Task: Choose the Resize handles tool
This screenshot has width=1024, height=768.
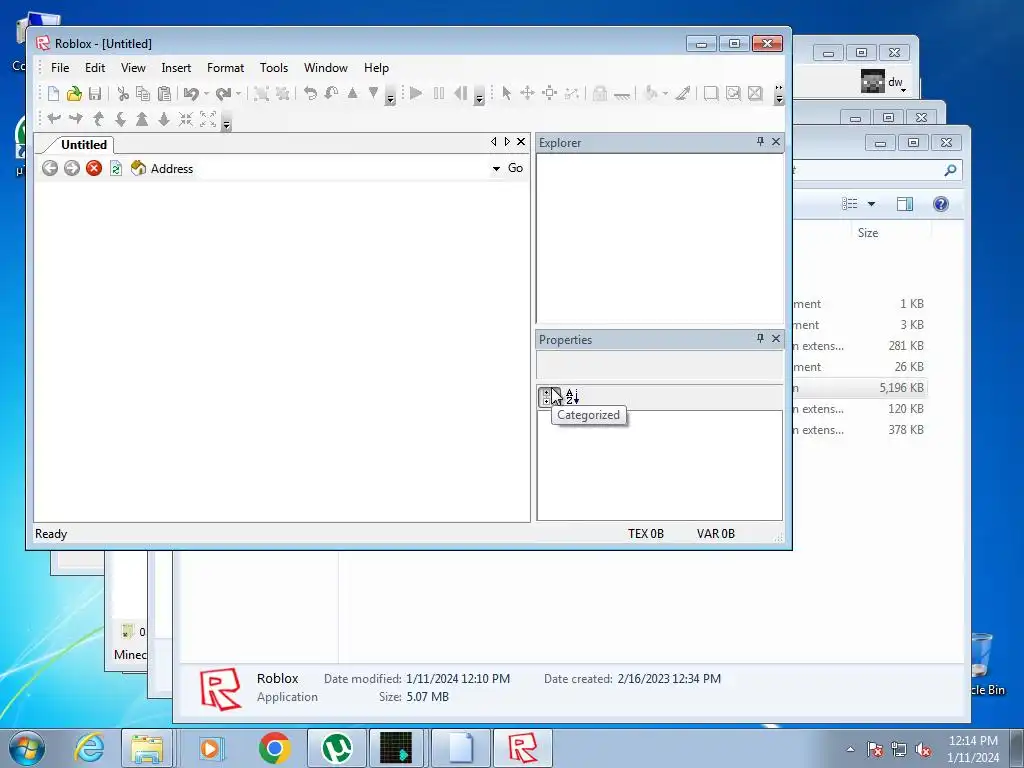Action: [549, 93]
